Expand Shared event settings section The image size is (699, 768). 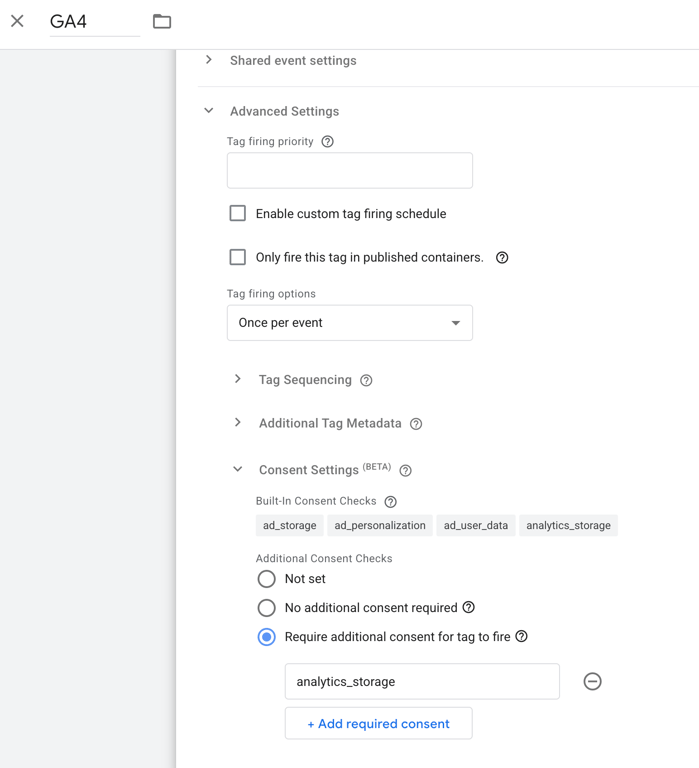(209, 60)
